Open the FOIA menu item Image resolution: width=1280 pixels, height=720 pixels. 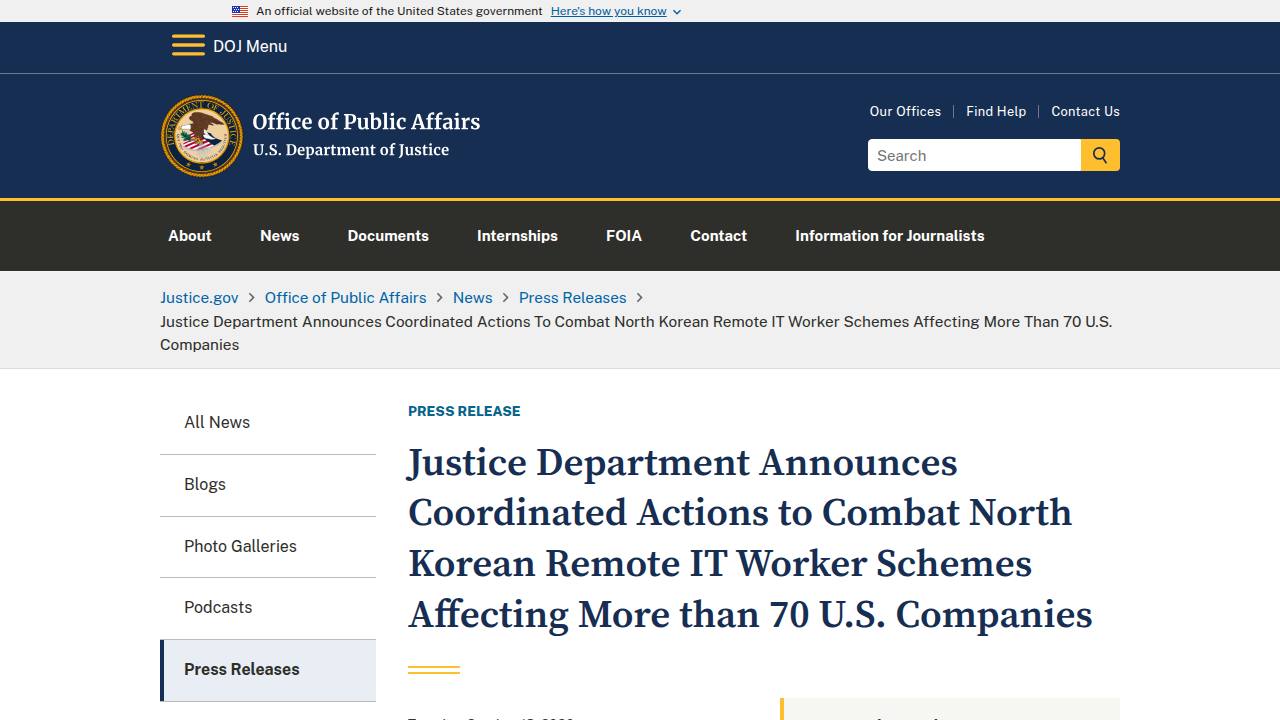[624, 236]
